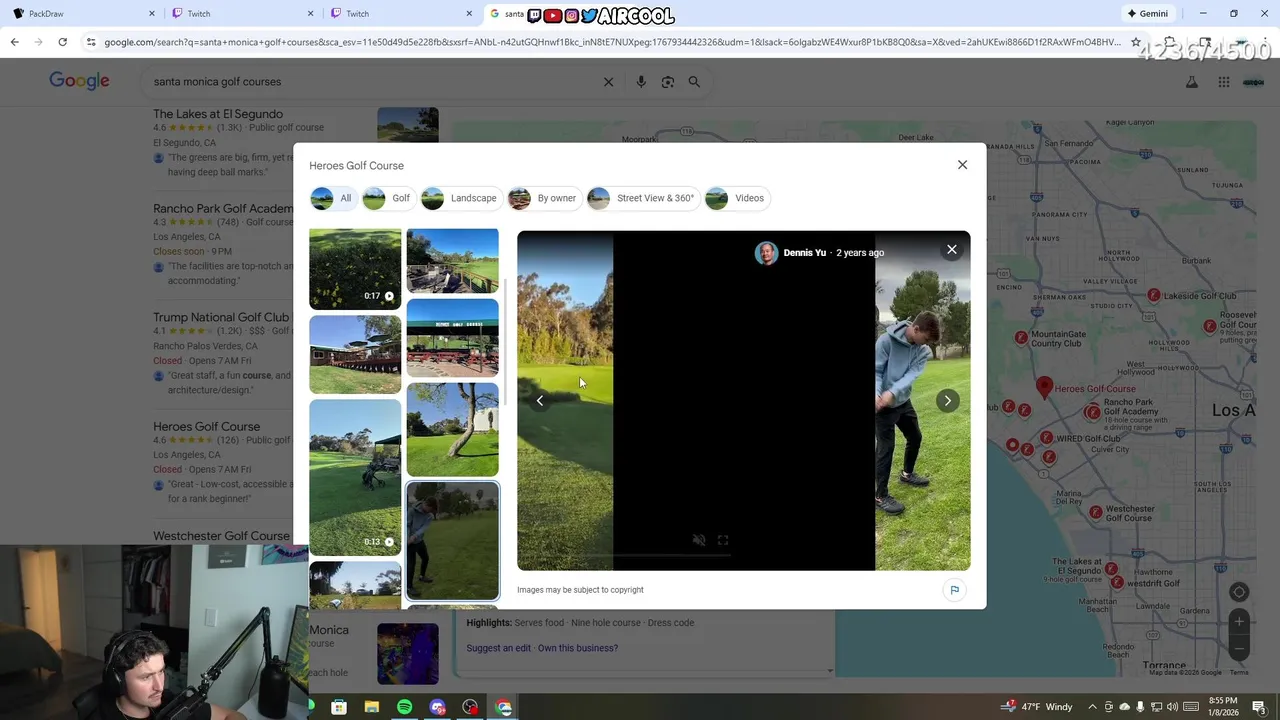This screenshot has width=1280, height=720.
Task: Open the taskbar clock showing 8:55 PM
Action: point(1222,707)
